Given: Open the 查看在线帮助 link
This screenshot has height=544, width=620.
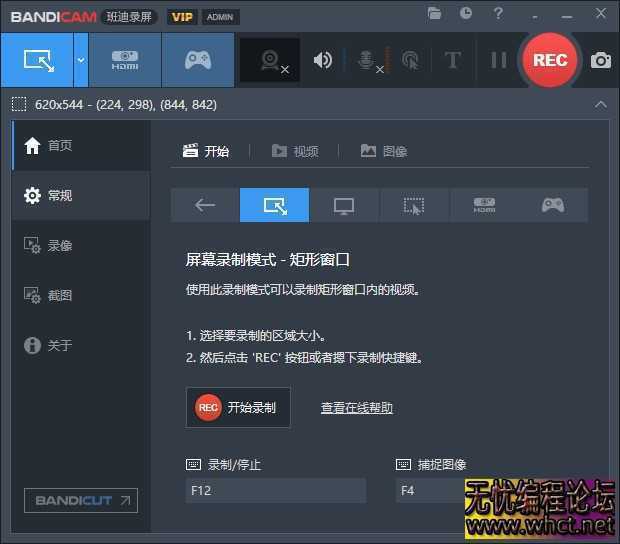Looking at the screenshot, I should point(356,408).
